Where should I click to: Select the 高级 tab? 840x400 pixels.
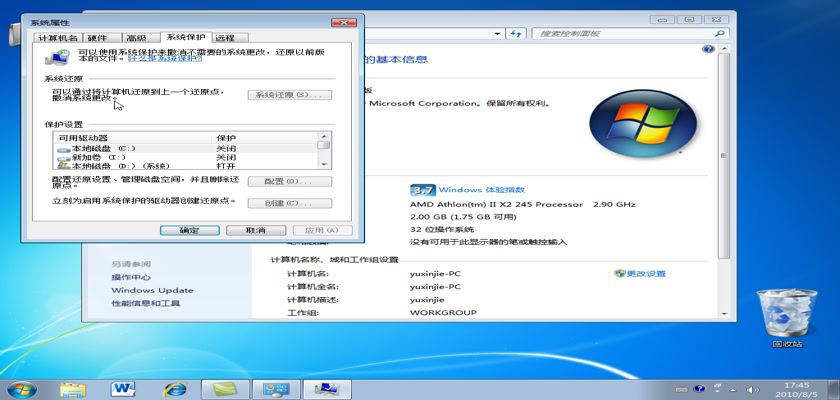point(135,38)
